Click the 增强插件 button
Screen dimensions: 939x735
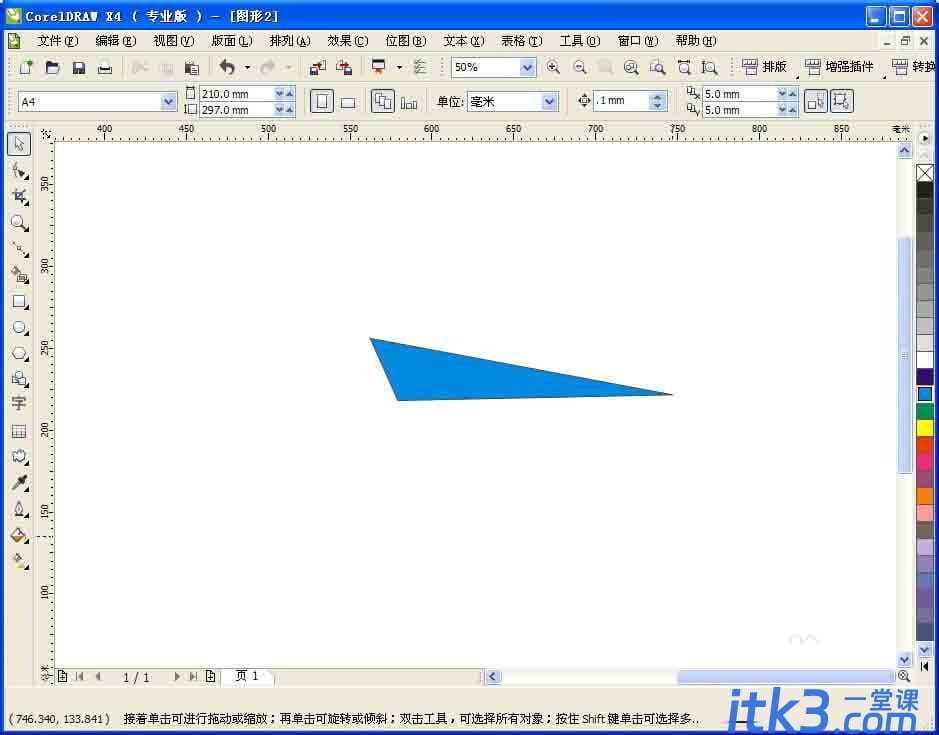tap(839, 67)
